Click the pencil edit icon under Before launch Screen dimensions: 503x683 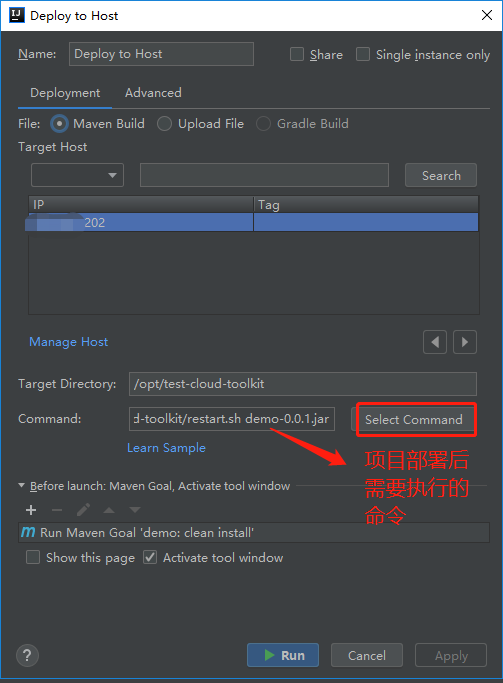click(x=83, y=510)
